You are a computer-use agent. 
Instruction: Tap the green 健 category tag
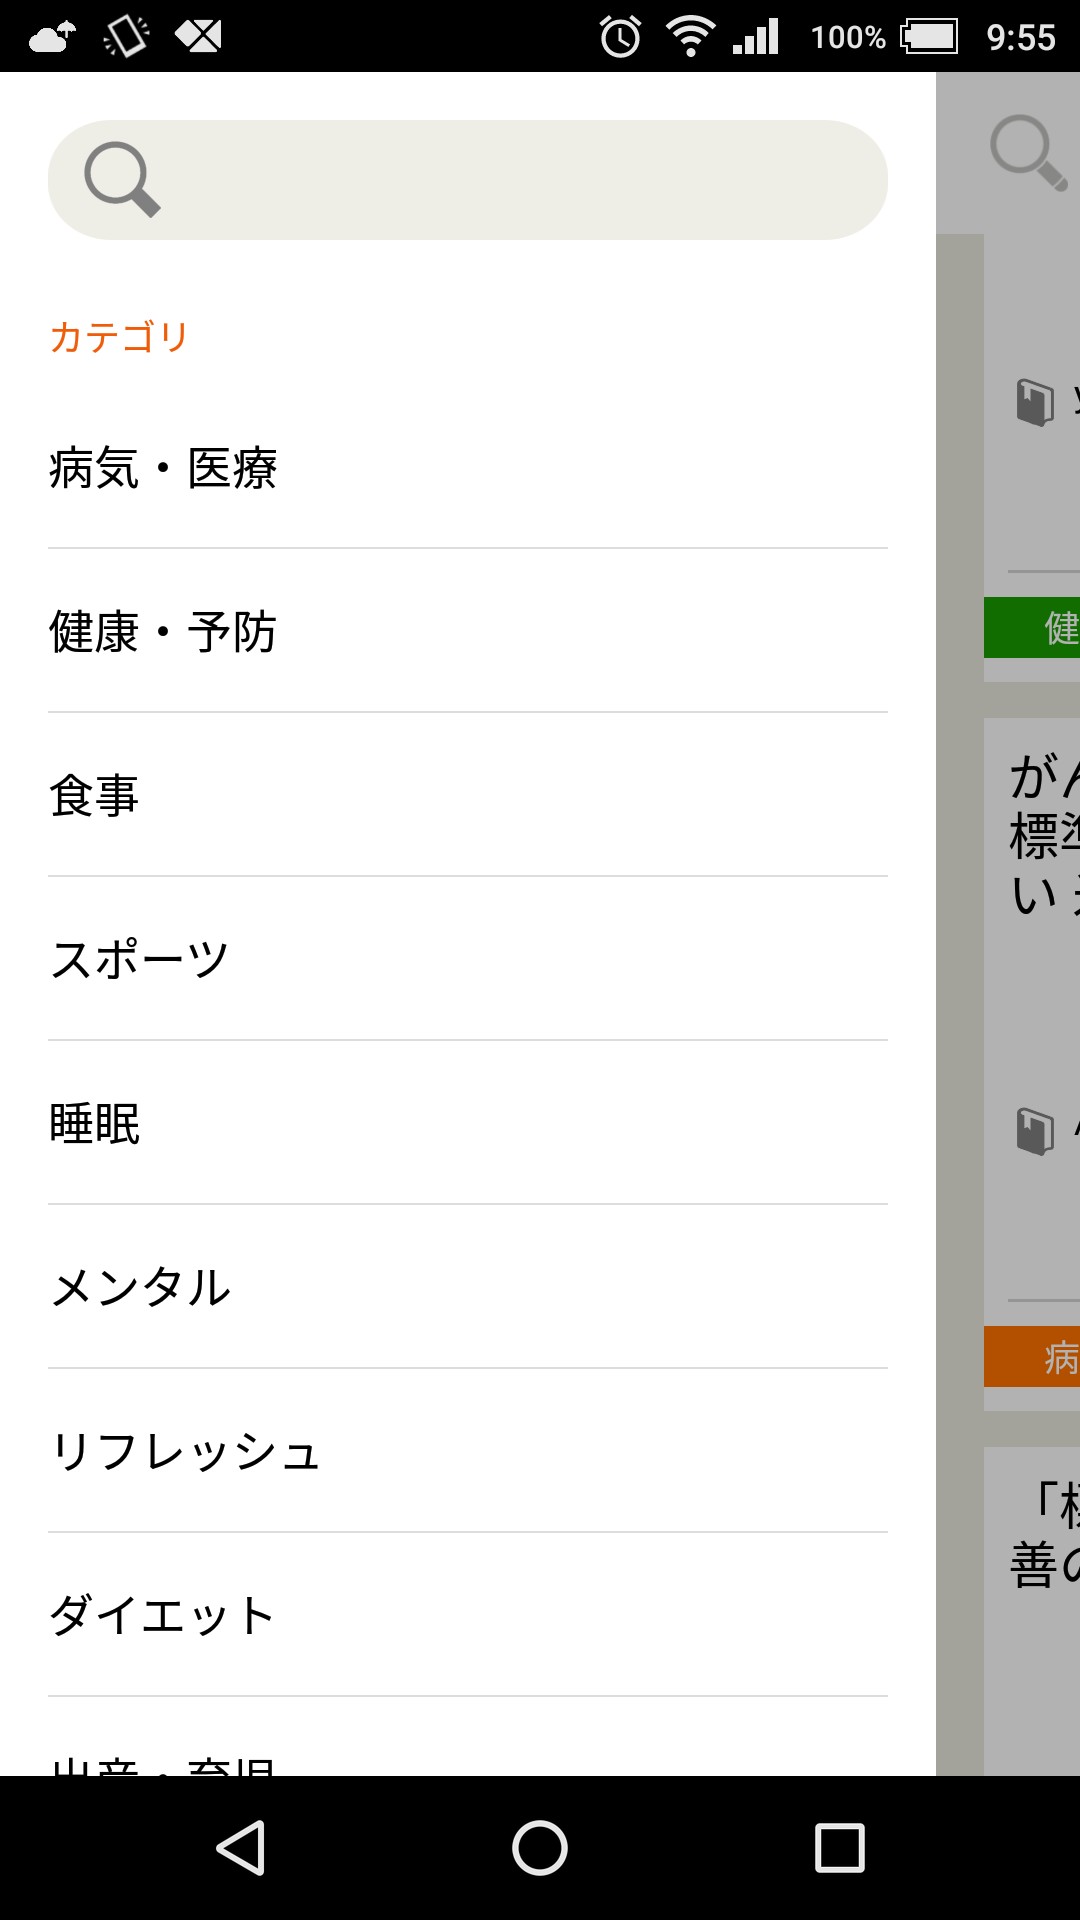click(1033, 628)
